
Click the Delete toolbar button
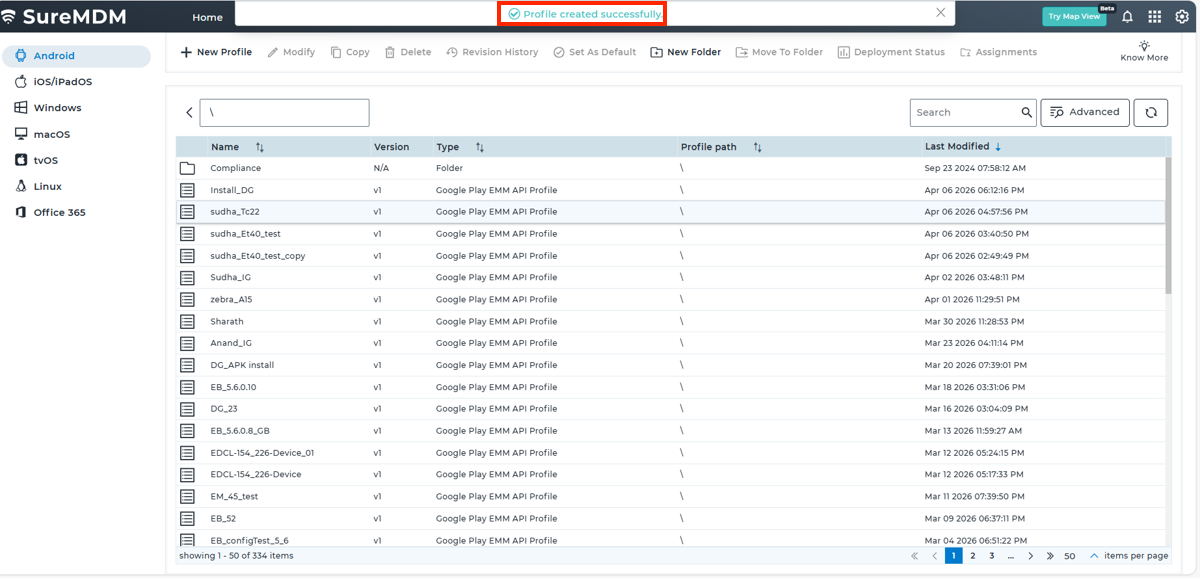pyautogui.click(x=408, y=52)
